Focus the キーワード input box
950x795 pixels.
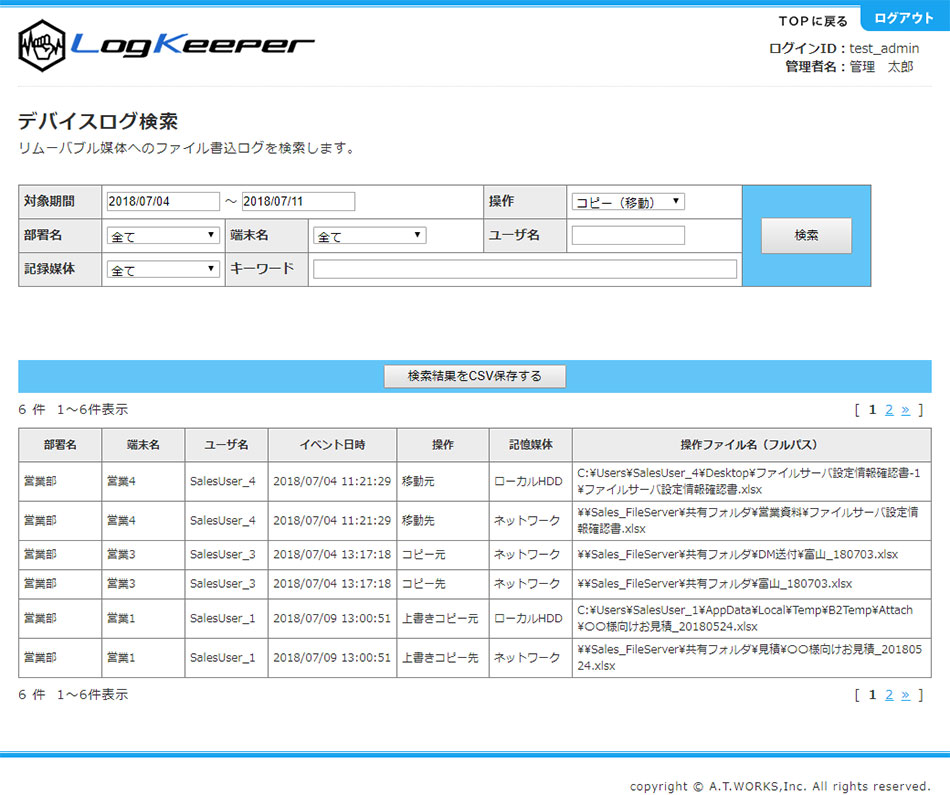(x=524, y=269)
